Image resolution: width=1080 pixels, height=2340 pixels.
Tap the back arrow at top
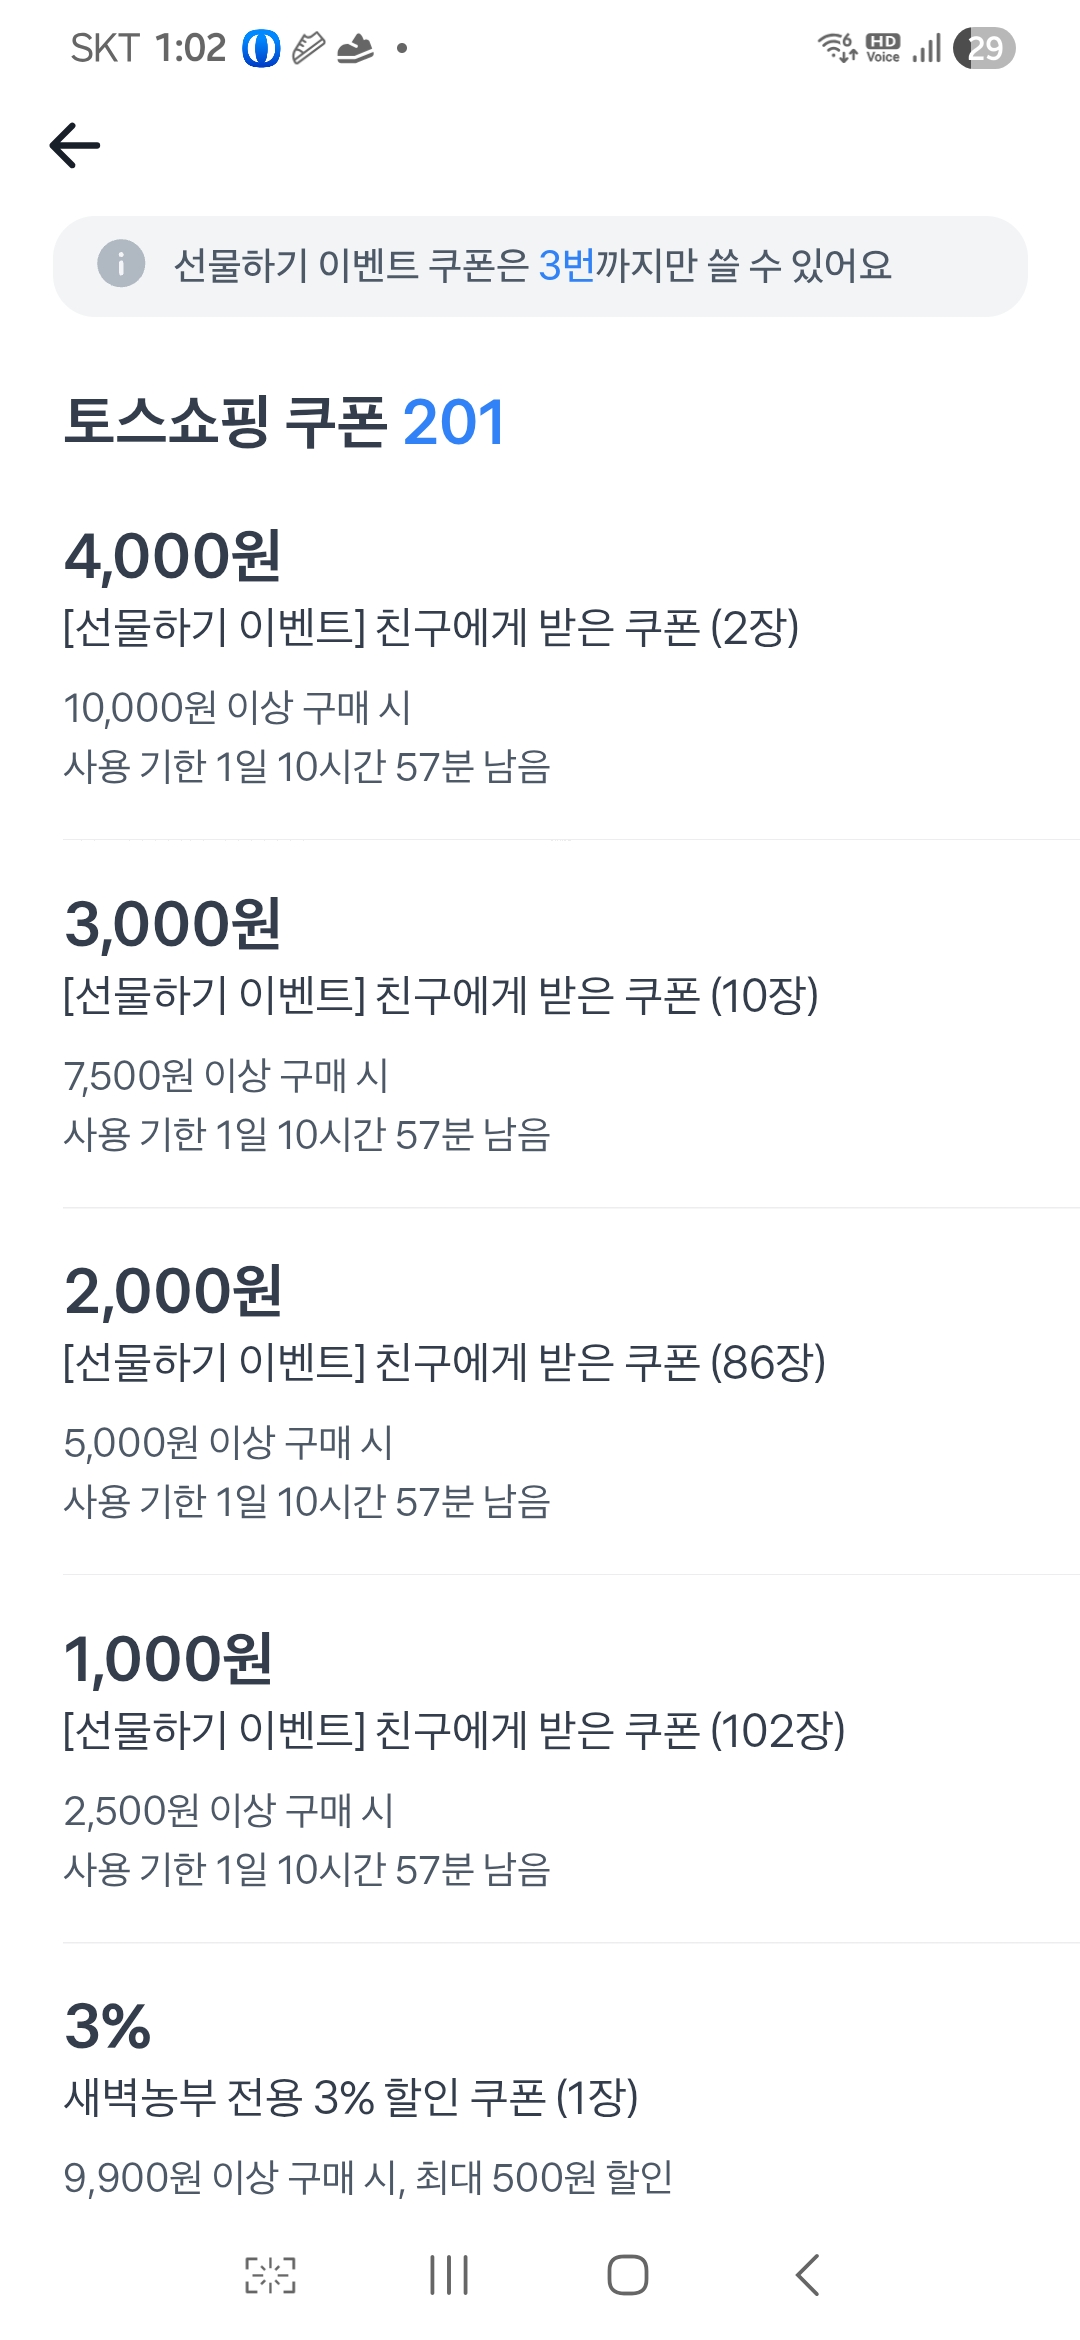coord(75,146)
